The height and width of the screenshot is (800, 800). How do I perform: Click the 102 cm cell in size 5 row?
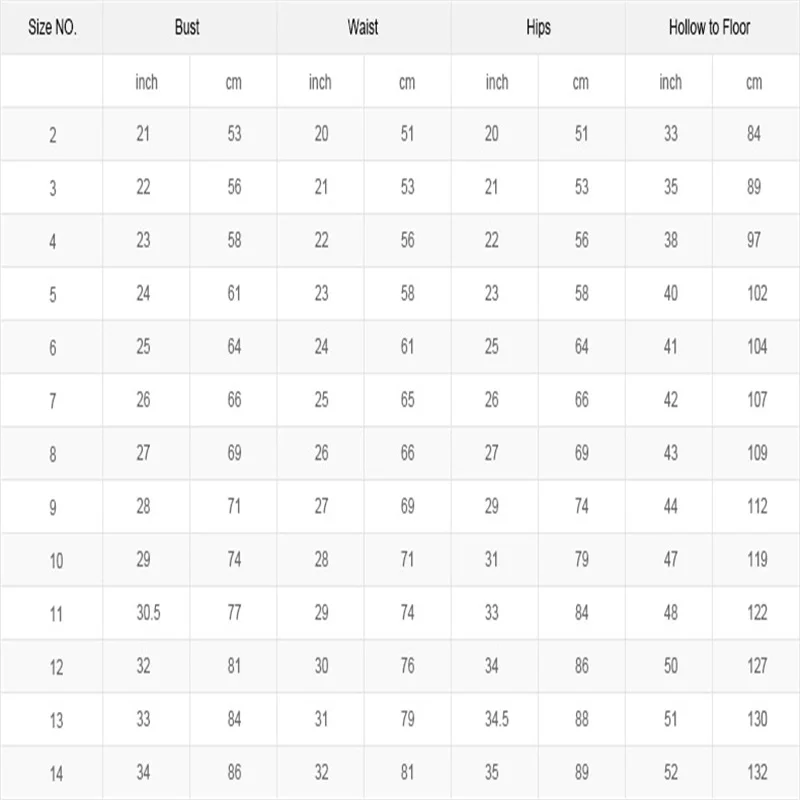(x=756, y=294)
